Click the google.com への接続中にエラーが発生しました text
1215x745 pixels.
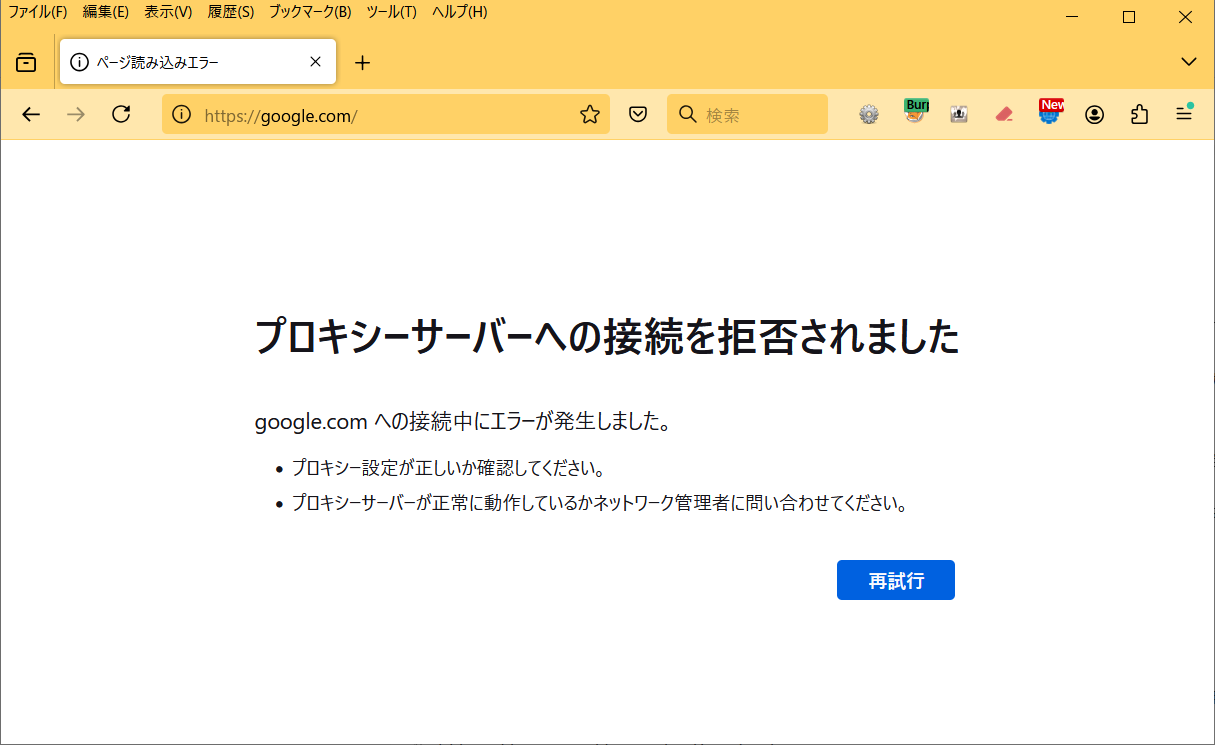tap(462, 421)
